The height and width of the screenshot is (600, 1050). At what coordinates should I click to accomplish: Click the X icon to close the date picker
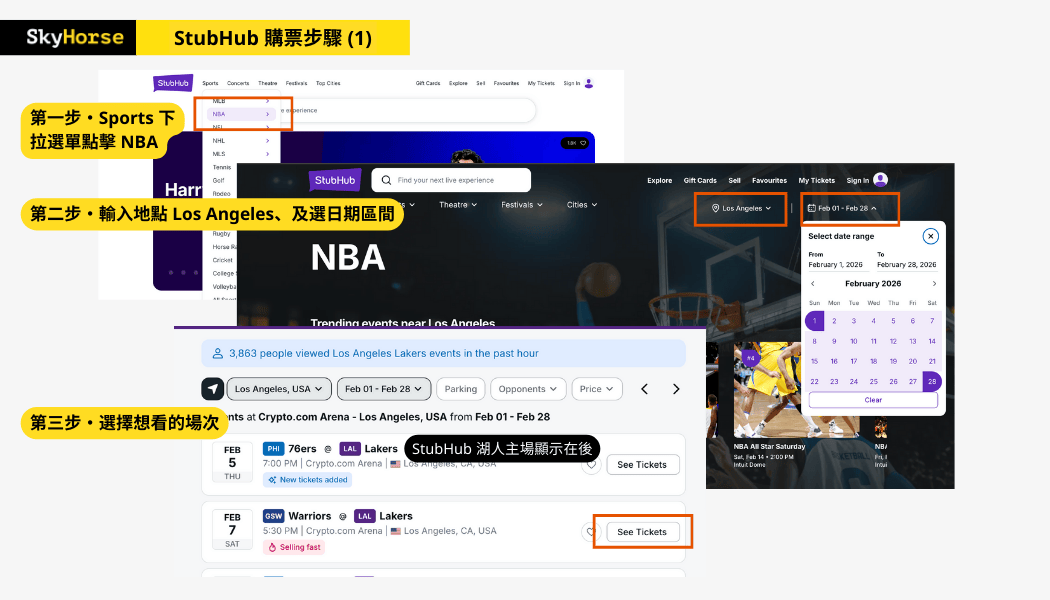[x=930, y=236]
